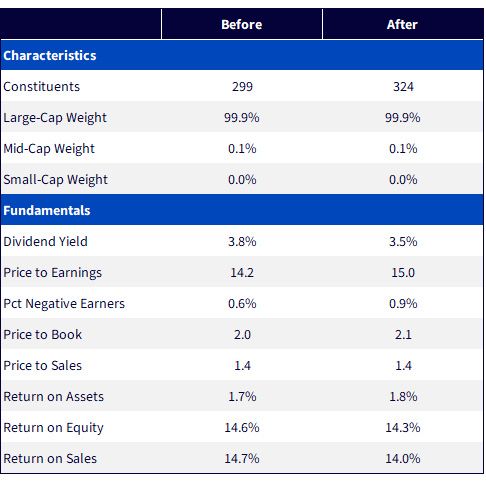Click the Before column header
486x484 pixels.
(x=242, y=24)
